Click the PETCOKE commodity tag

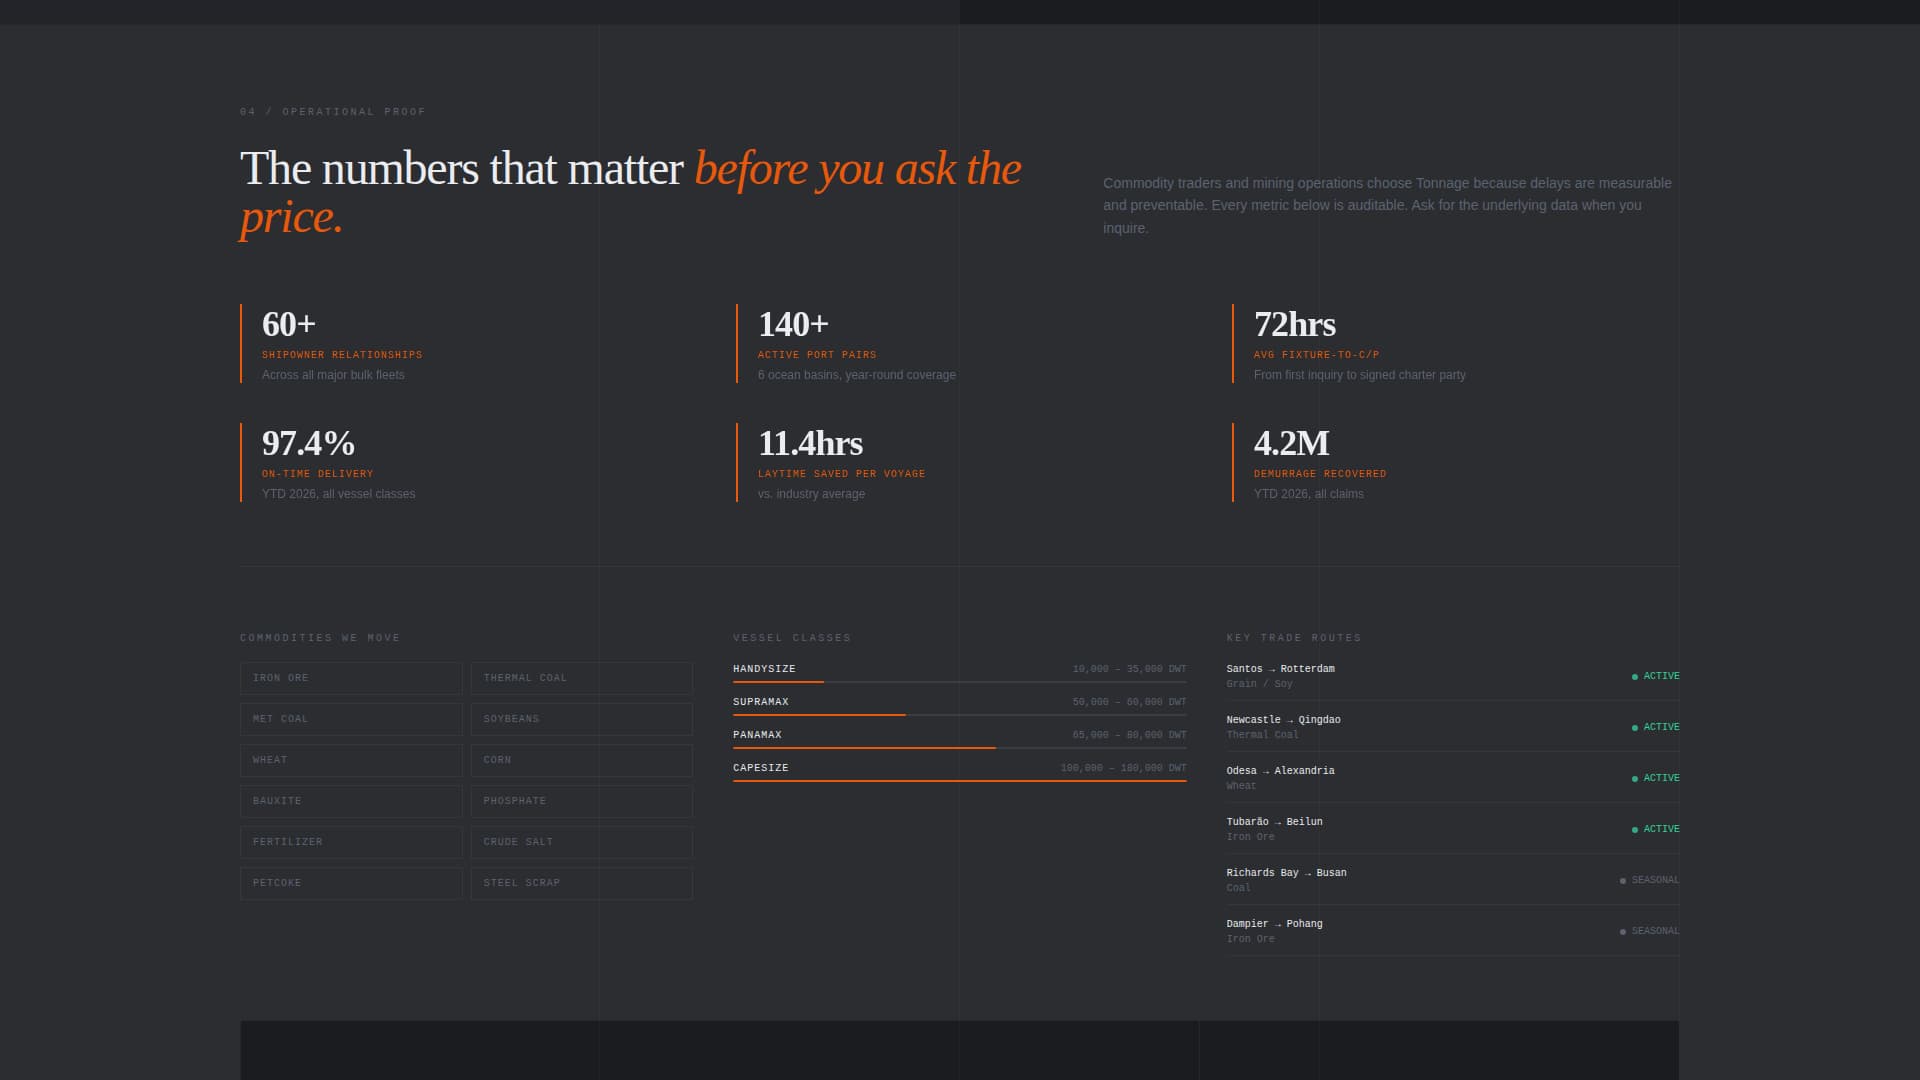point(351,883)
